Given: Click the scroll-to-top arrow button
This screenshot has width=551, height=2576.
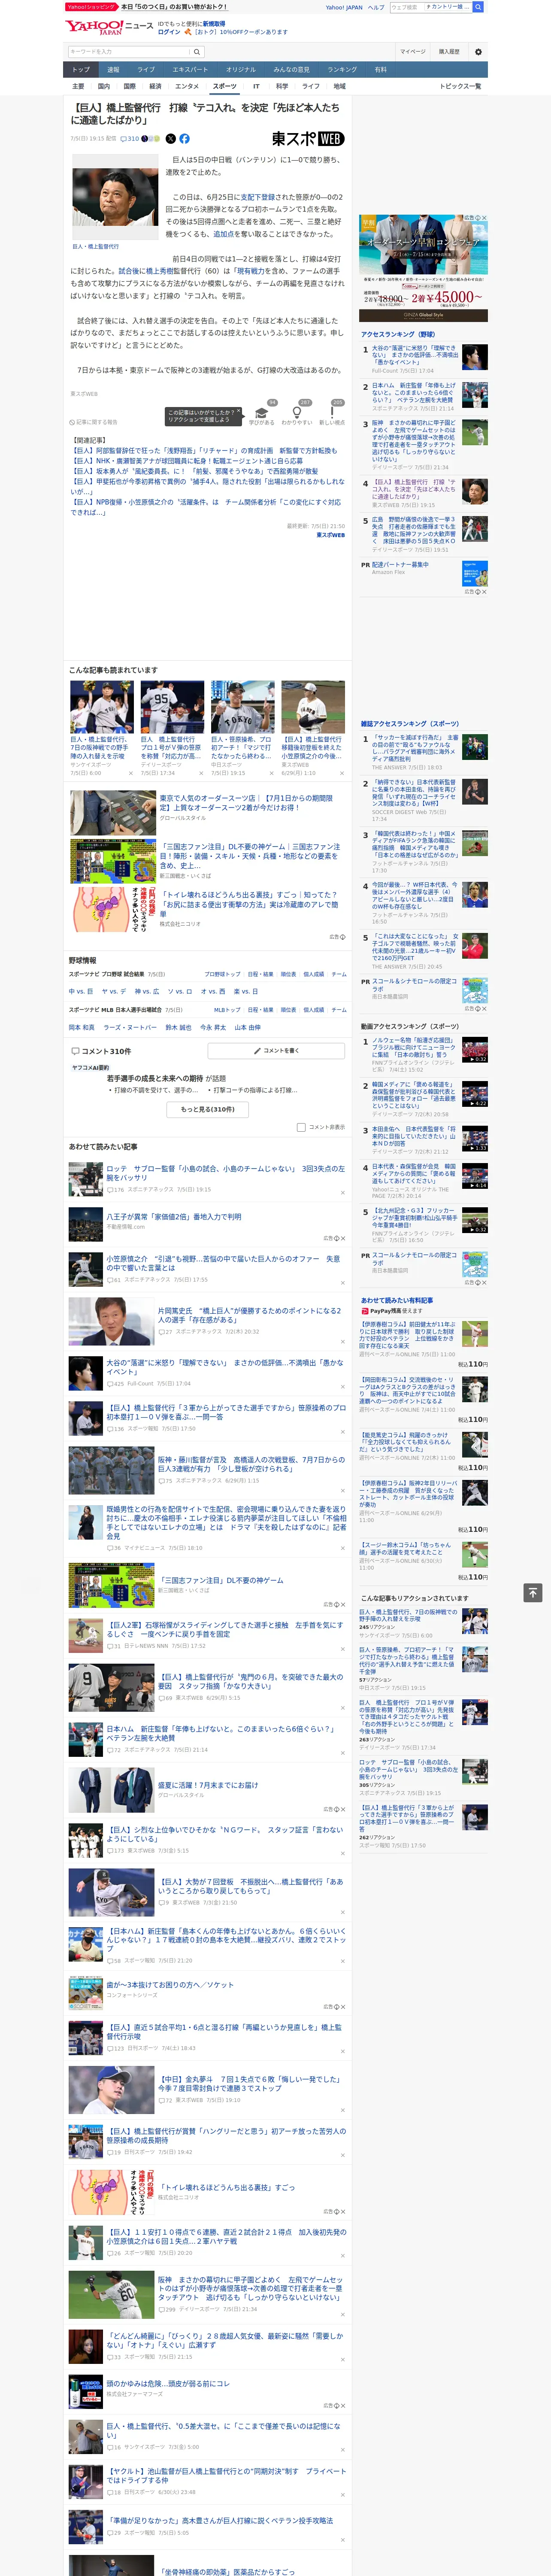Looking at the screenshot, I should pos(533,1592).
